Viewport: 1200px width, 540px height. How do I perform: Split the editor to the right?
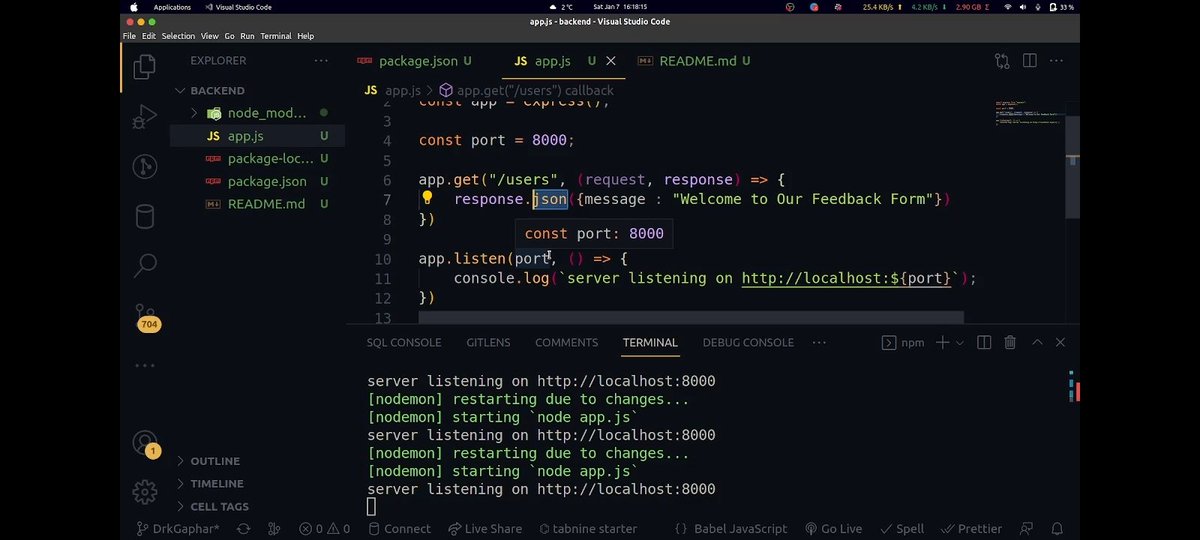point(1029,61)
